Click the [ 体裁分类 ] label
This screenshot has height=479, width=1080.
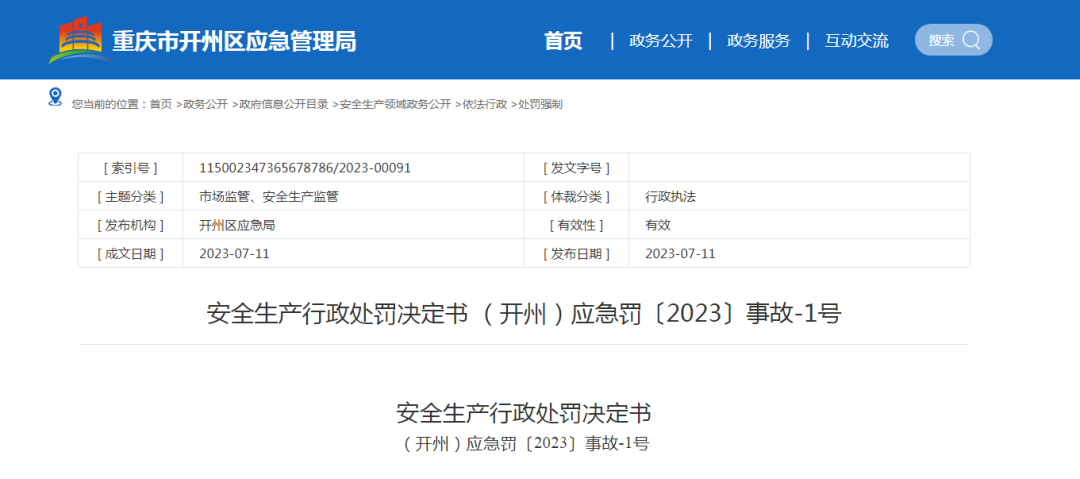(577, 196)
